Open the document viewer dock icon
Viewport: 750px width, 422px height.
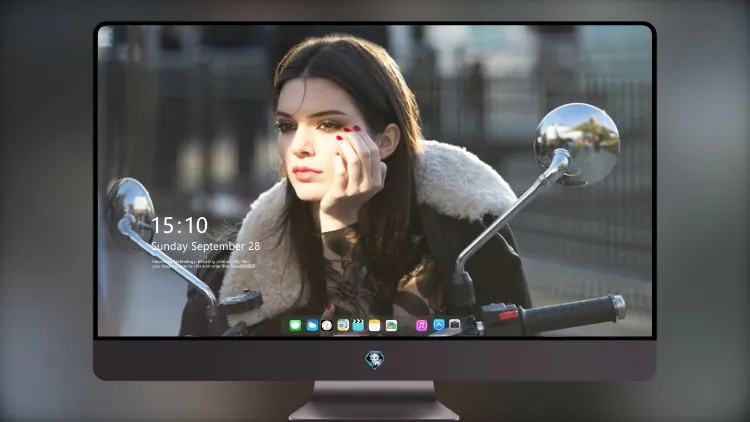[x=343, y=325]
